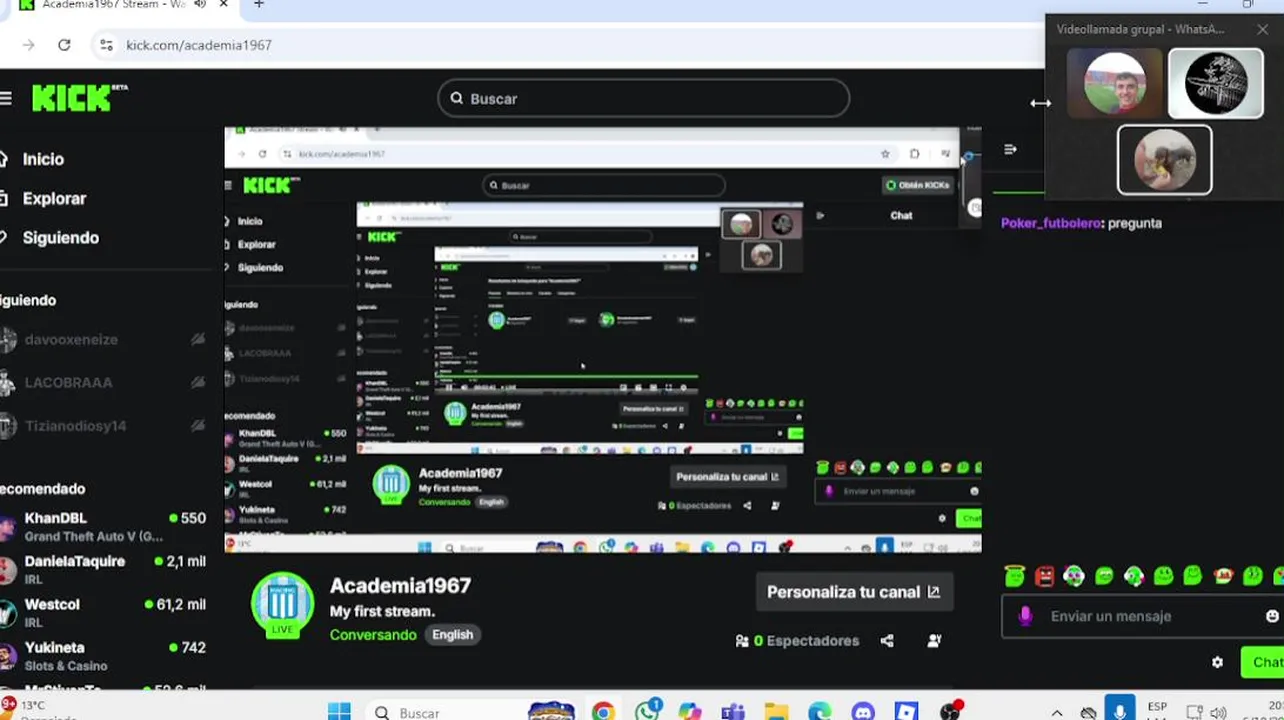
Task: Go to Inicio in sidebar
Action: pyautogui.click(x=43, y=159)
